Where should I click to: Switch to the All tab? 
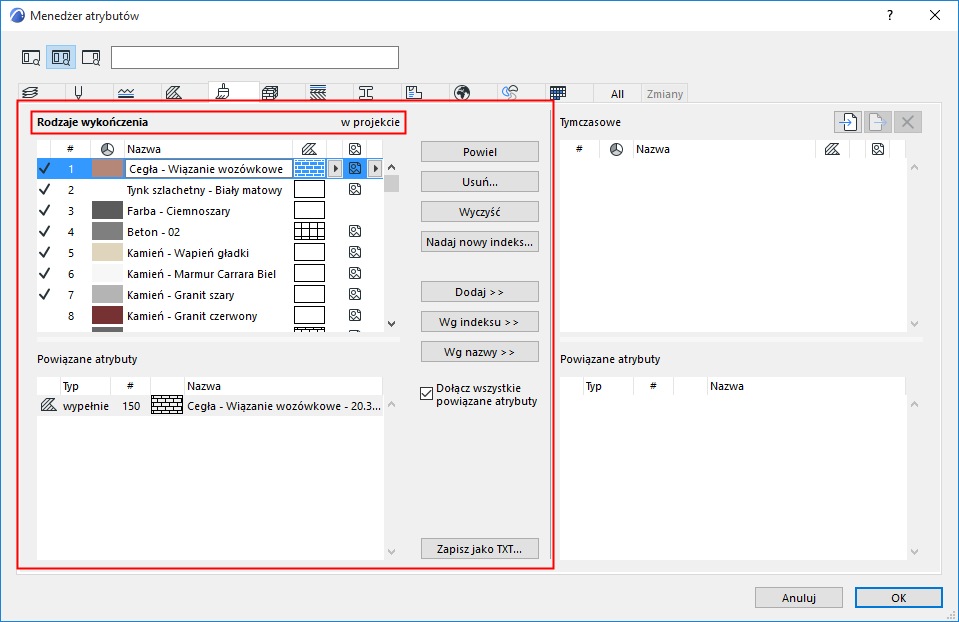tap(617, 94)
